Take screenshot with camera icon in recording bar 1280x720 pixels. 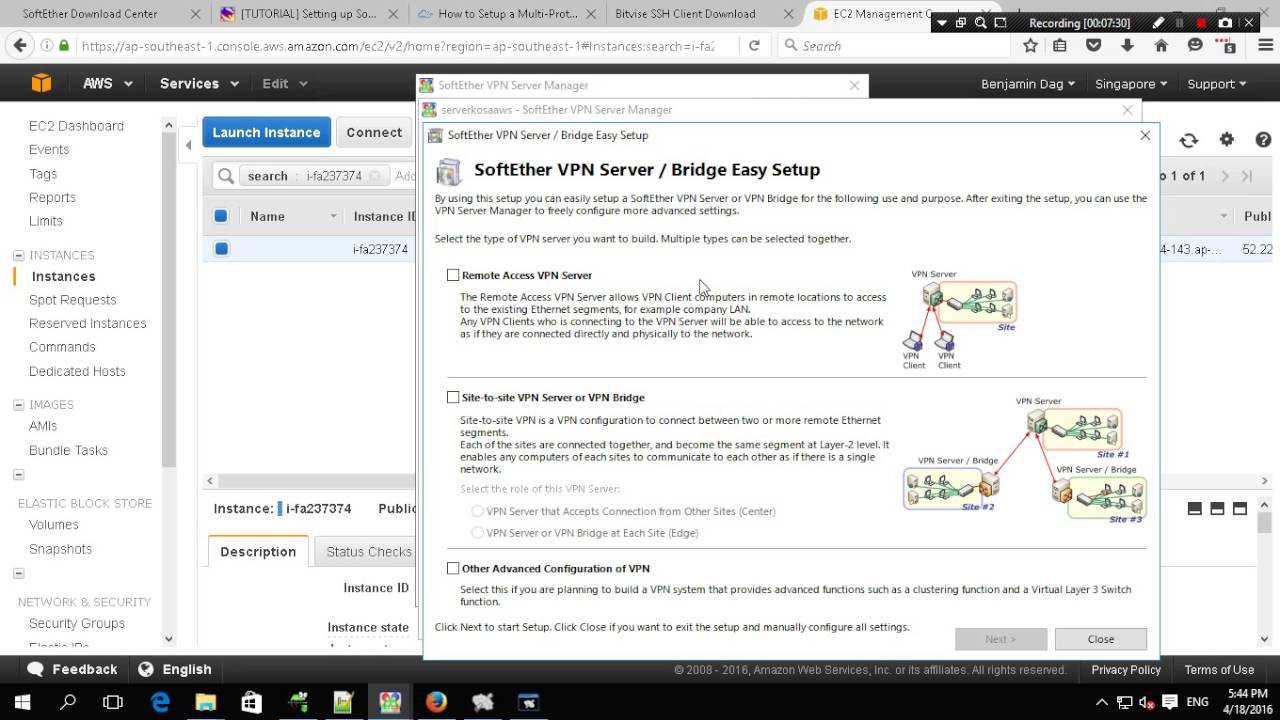pyautogui.click(x=1225, y=22)
